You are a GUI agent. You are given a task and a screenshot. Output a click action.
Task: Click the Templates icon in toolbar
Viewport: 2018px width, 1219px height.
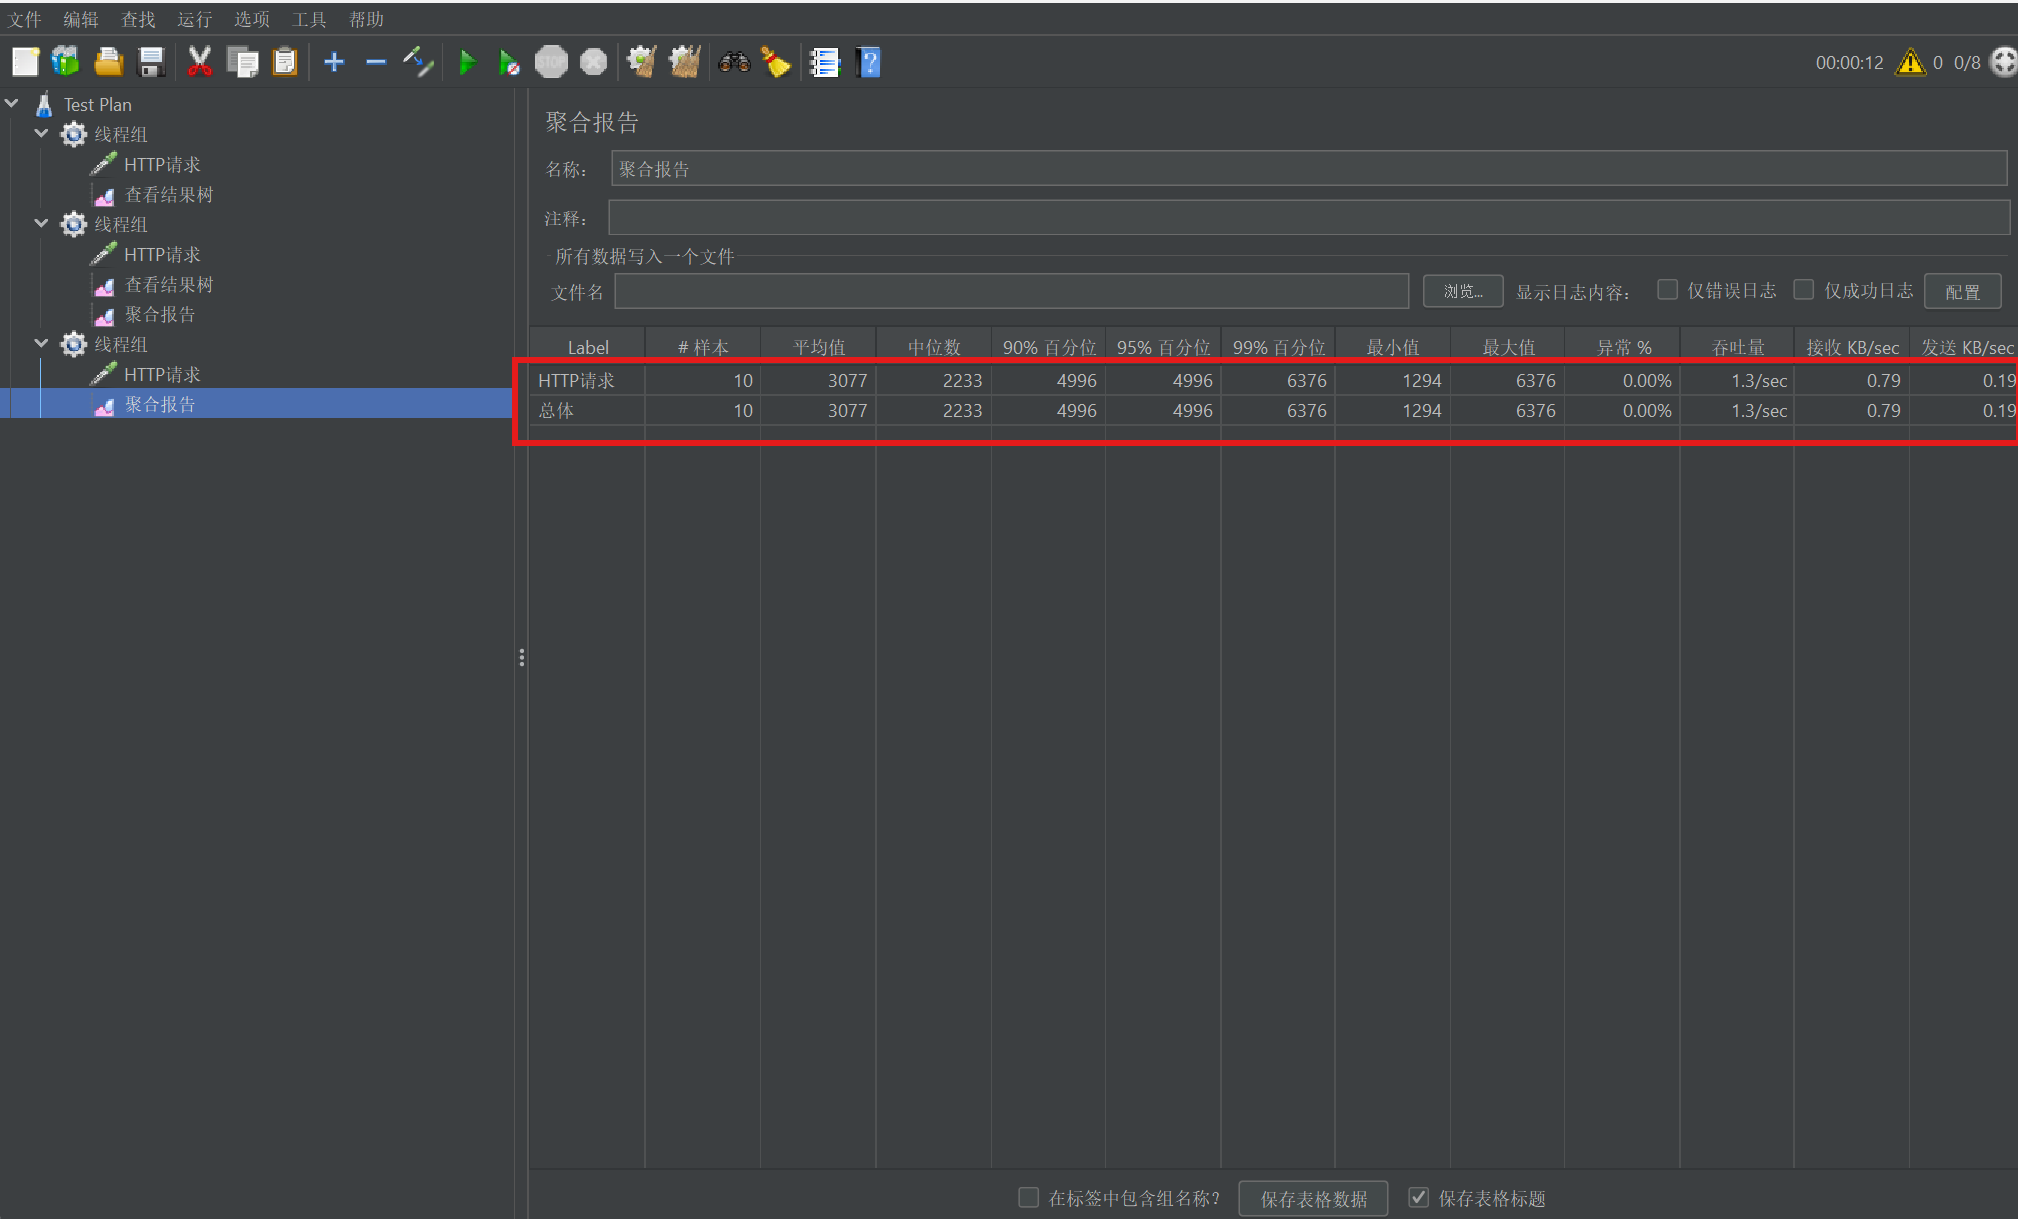click(x=66, y=63)
